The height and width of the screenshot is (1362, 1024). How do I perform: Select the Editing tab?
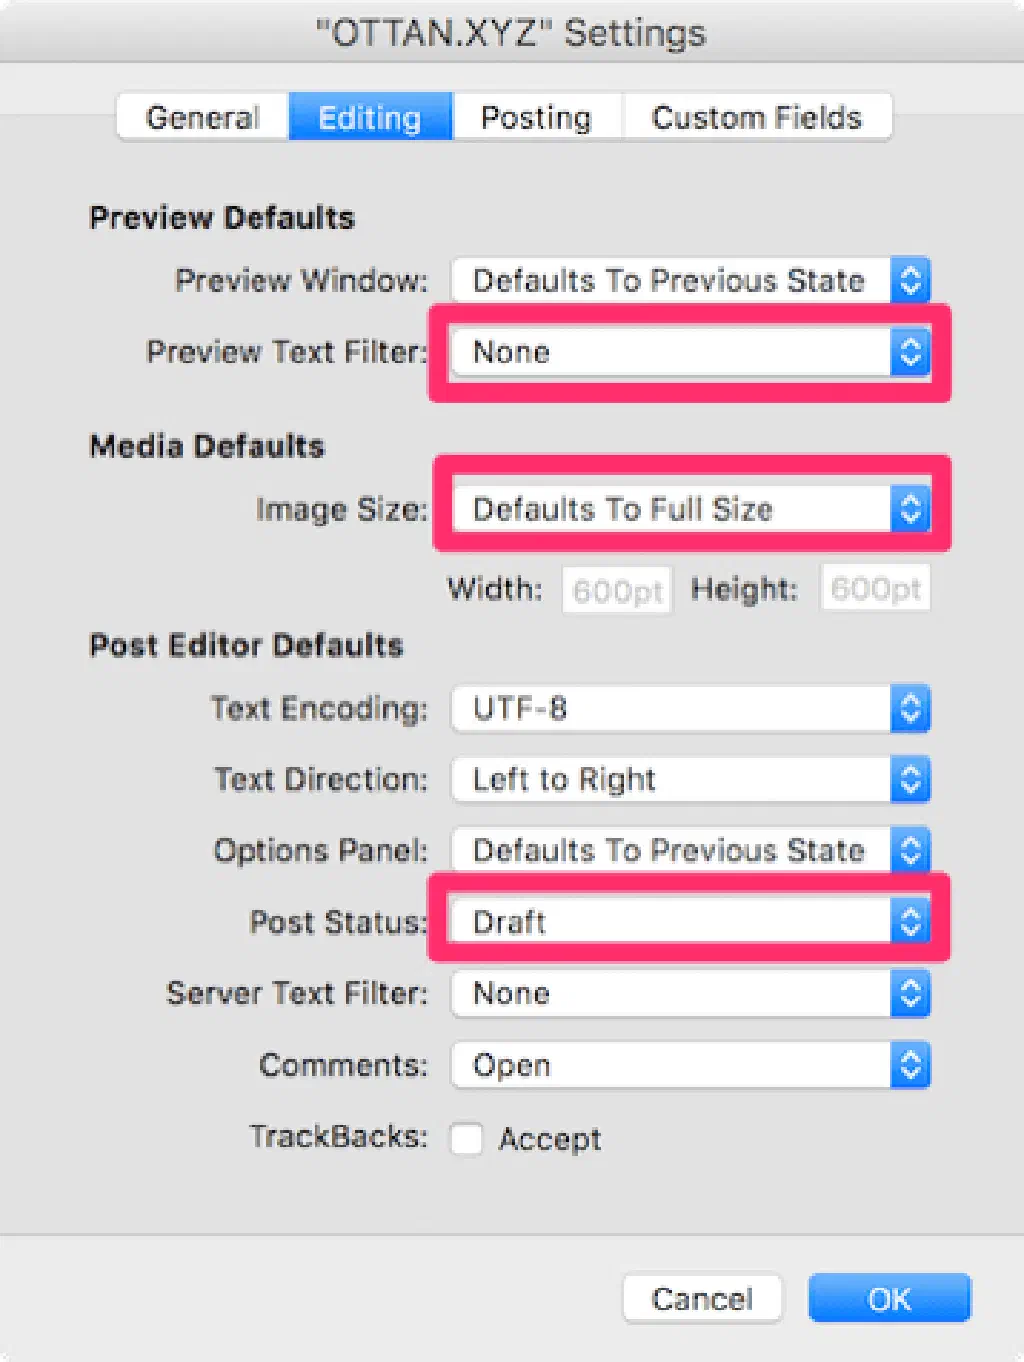pos(370,118)
